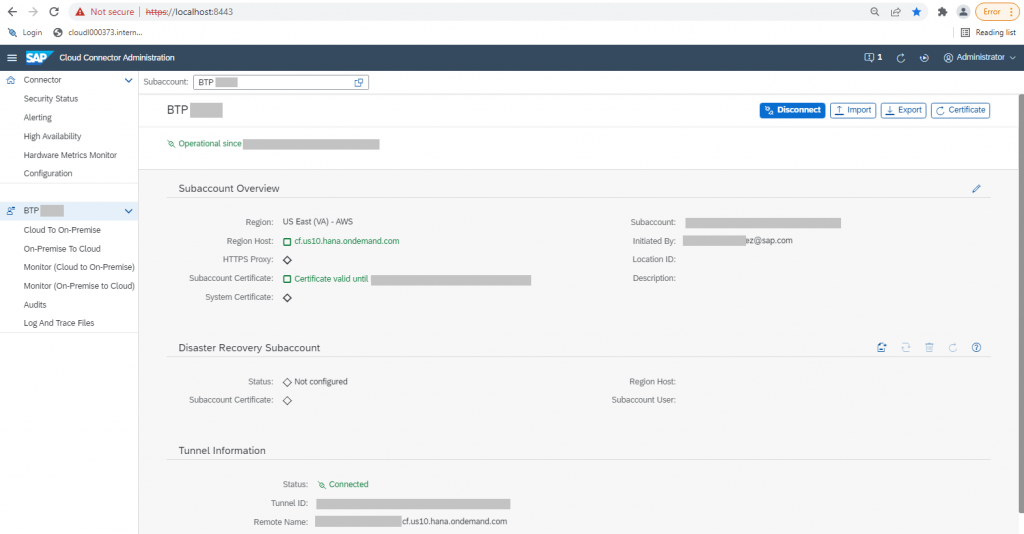Open the Subaccount selector value help
This screenshot has width=1024, height=534.
(359, 82)
